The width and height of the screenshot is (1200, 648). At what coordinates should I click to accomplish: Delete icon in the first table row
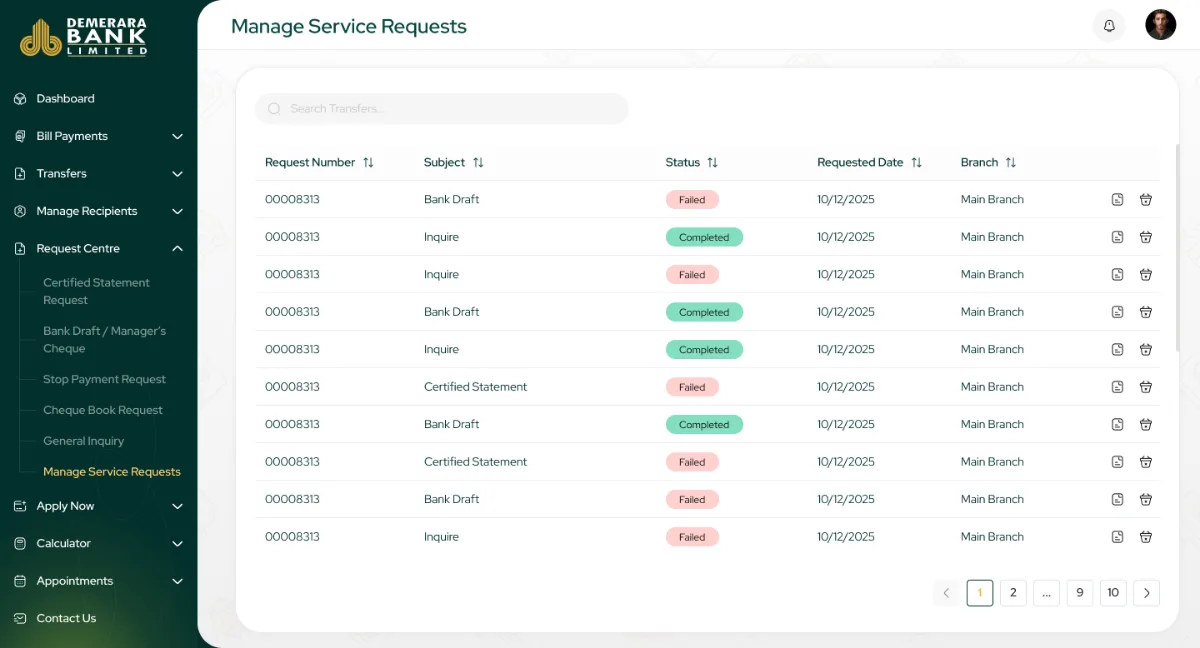(1146, 200)
